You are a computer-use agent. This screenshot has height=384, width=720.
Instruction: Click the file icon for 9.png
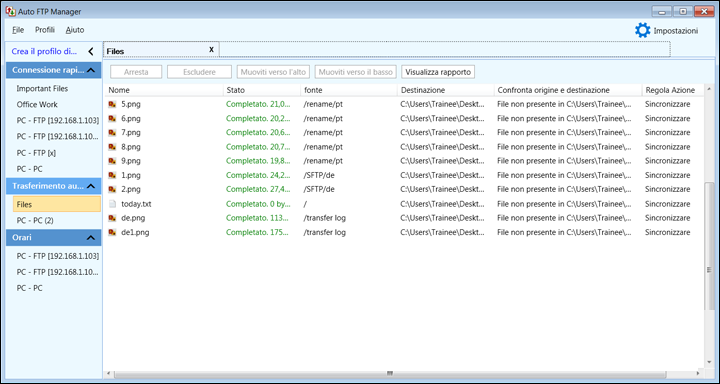(x=112, y=161)
